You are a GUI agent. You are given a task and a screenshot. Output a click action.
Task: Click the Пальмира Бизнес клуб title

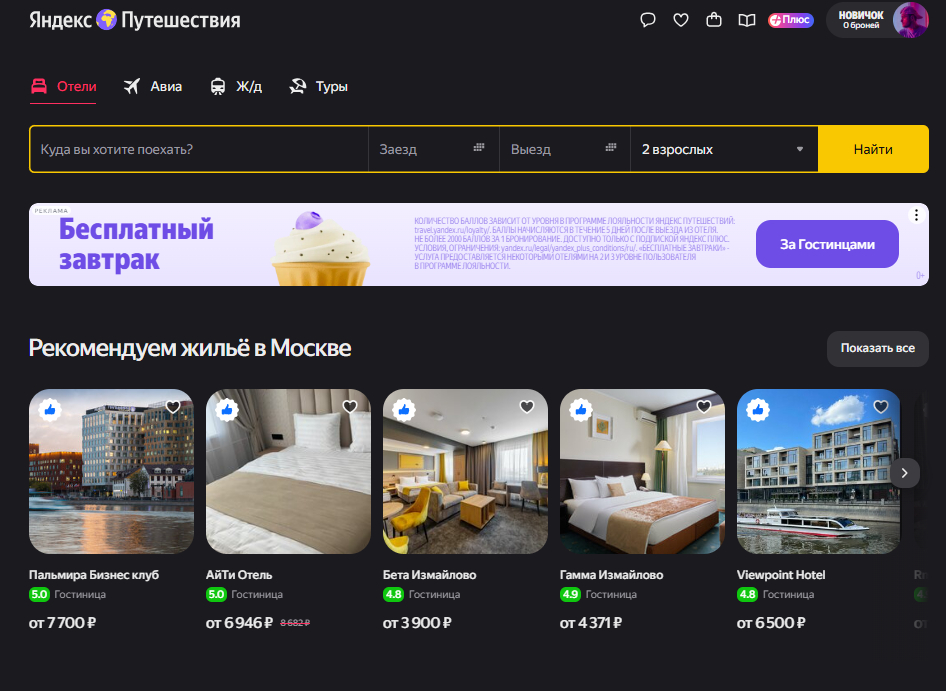(x=94, y=575)
